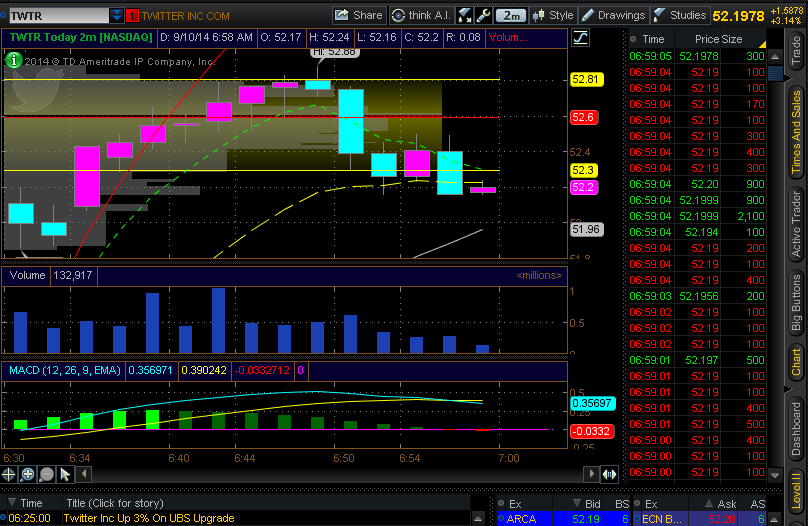Image resolution: width=808 pixels, height=526 pixels.
Task: Select the crosshair pan tool below chart
Action: (x=8, y=474)
